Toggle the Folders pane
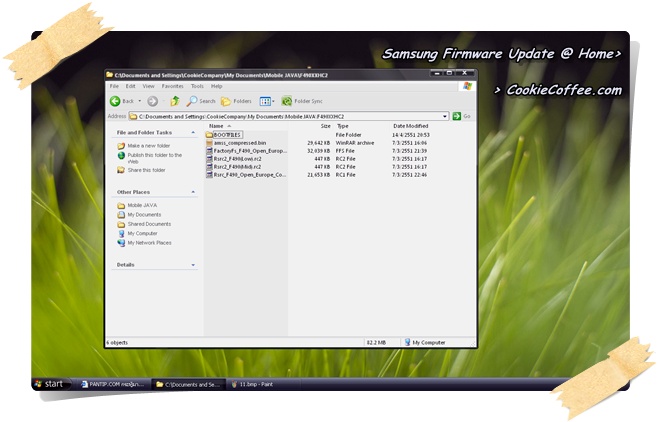 (x=236, y=101)
